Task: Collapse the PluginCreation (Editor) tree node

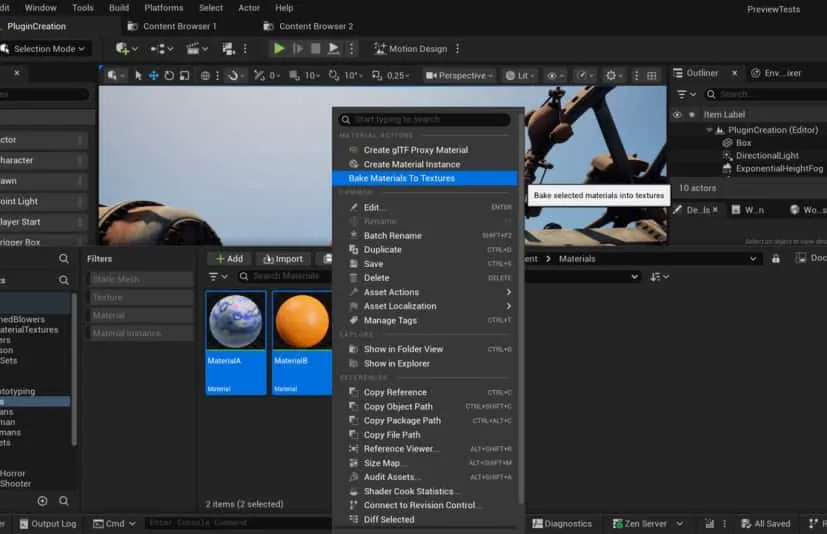Action: point(709,130)
